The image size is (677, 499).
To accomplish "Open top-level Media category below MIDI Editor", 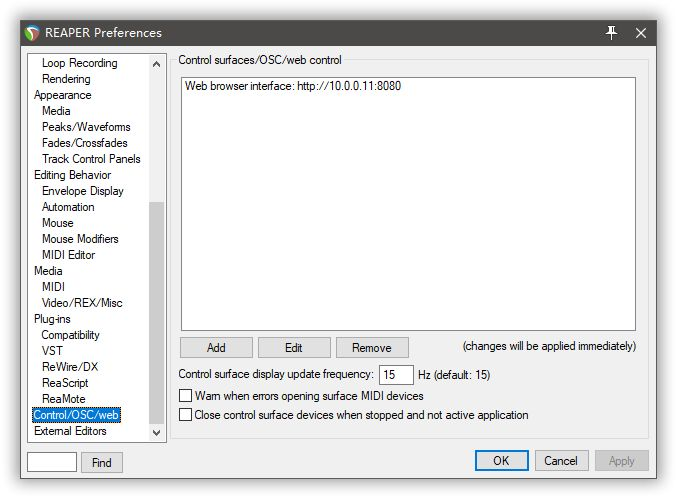I will click(x=48, y=271).
